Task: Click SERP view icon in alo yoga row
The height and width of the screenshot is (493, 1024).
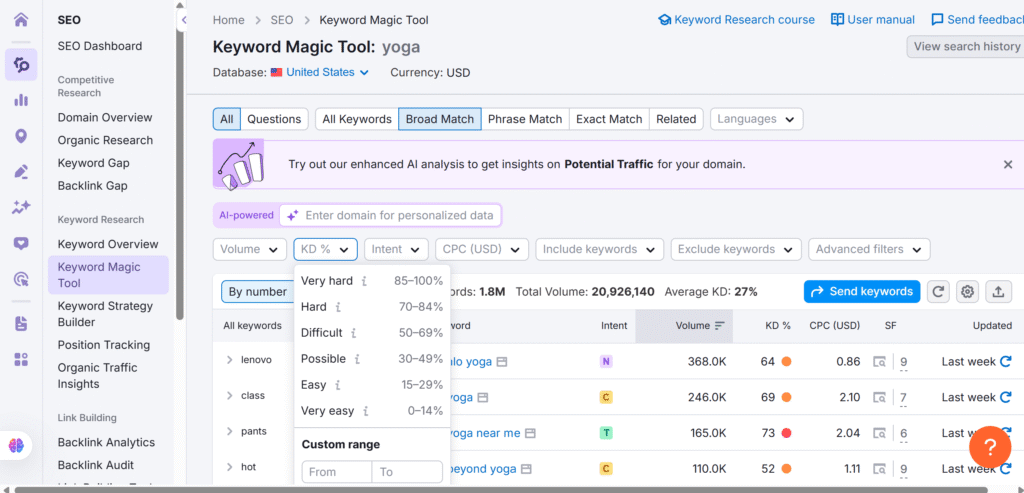Action: tap(880, 362)
